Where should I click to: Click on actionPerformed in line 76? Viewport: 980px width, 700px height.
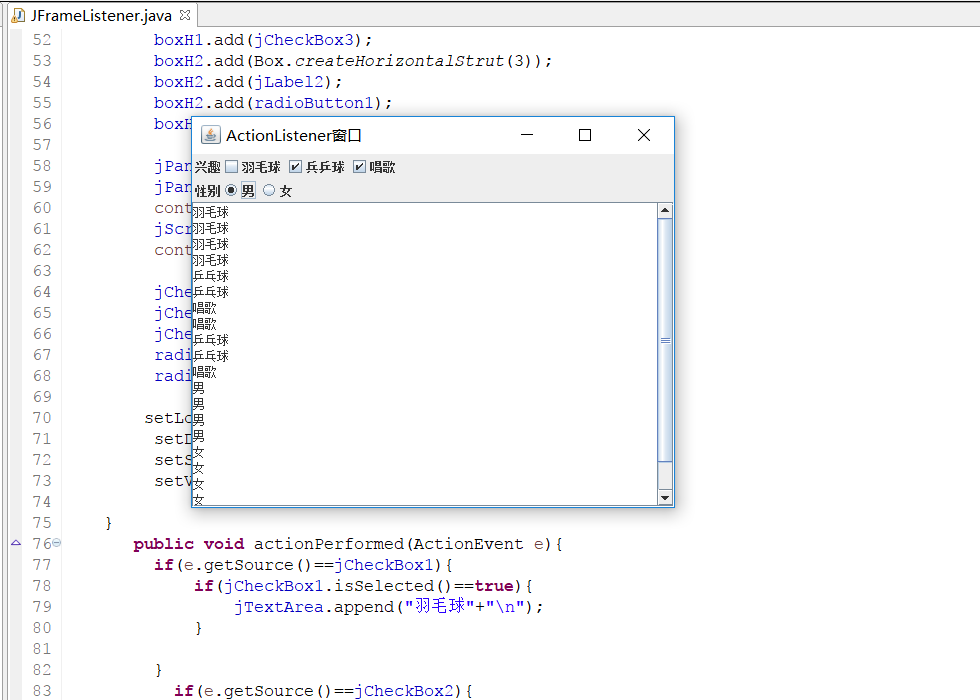329,544
